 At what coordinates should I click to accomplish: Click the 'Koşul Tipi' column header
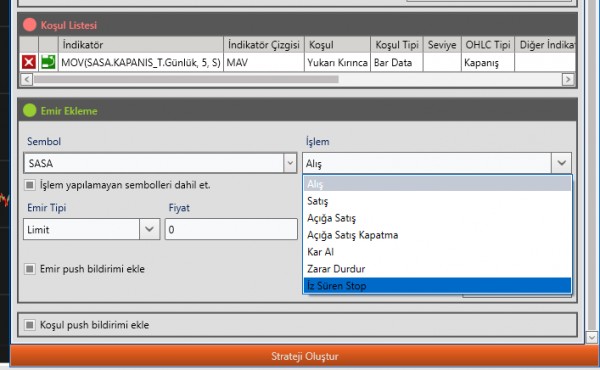(x=396, y=45)
